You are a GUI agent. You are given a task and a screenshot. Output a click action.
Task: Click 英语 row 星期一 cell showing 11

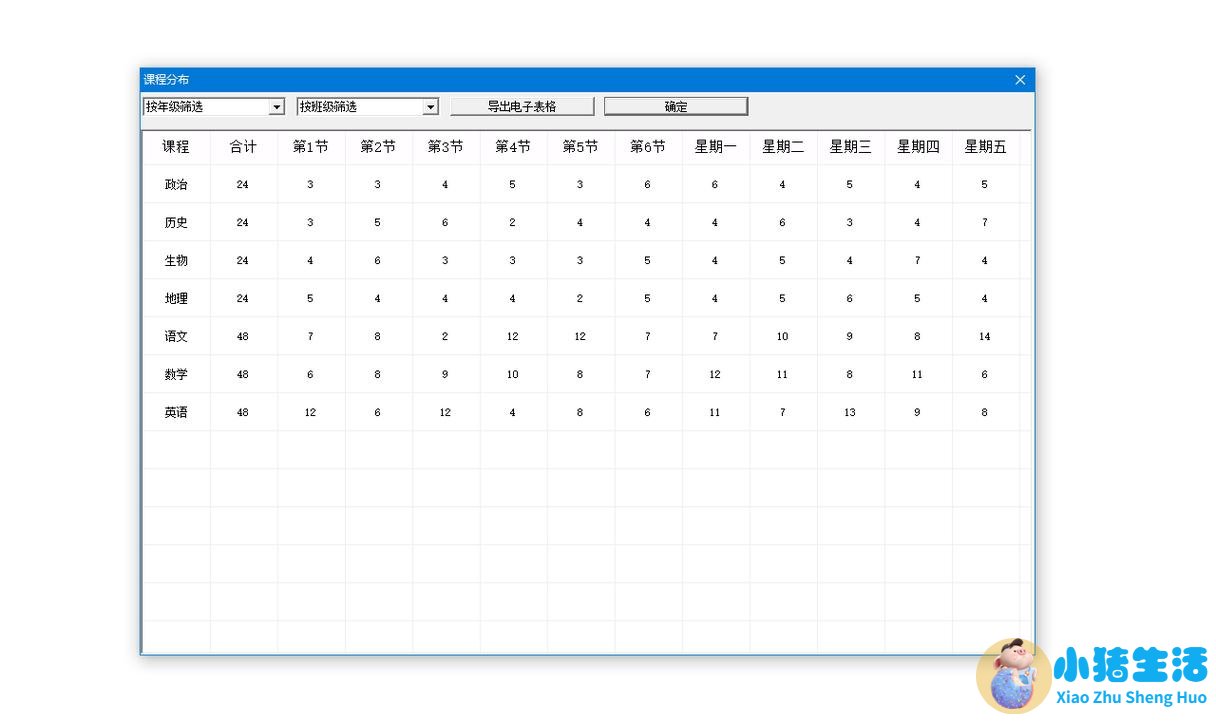[x=715, y=412]
